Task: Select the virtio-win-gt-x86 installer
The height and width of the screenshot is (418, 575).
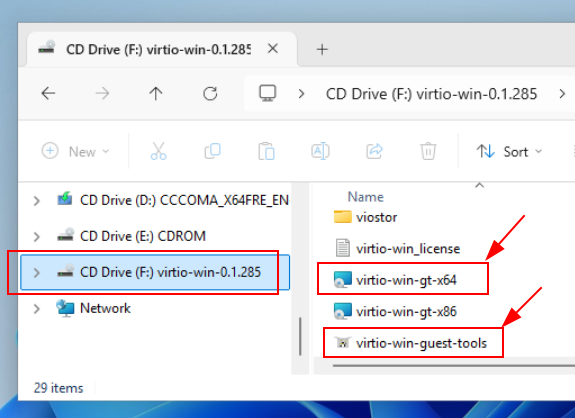Action: (406, 312)
